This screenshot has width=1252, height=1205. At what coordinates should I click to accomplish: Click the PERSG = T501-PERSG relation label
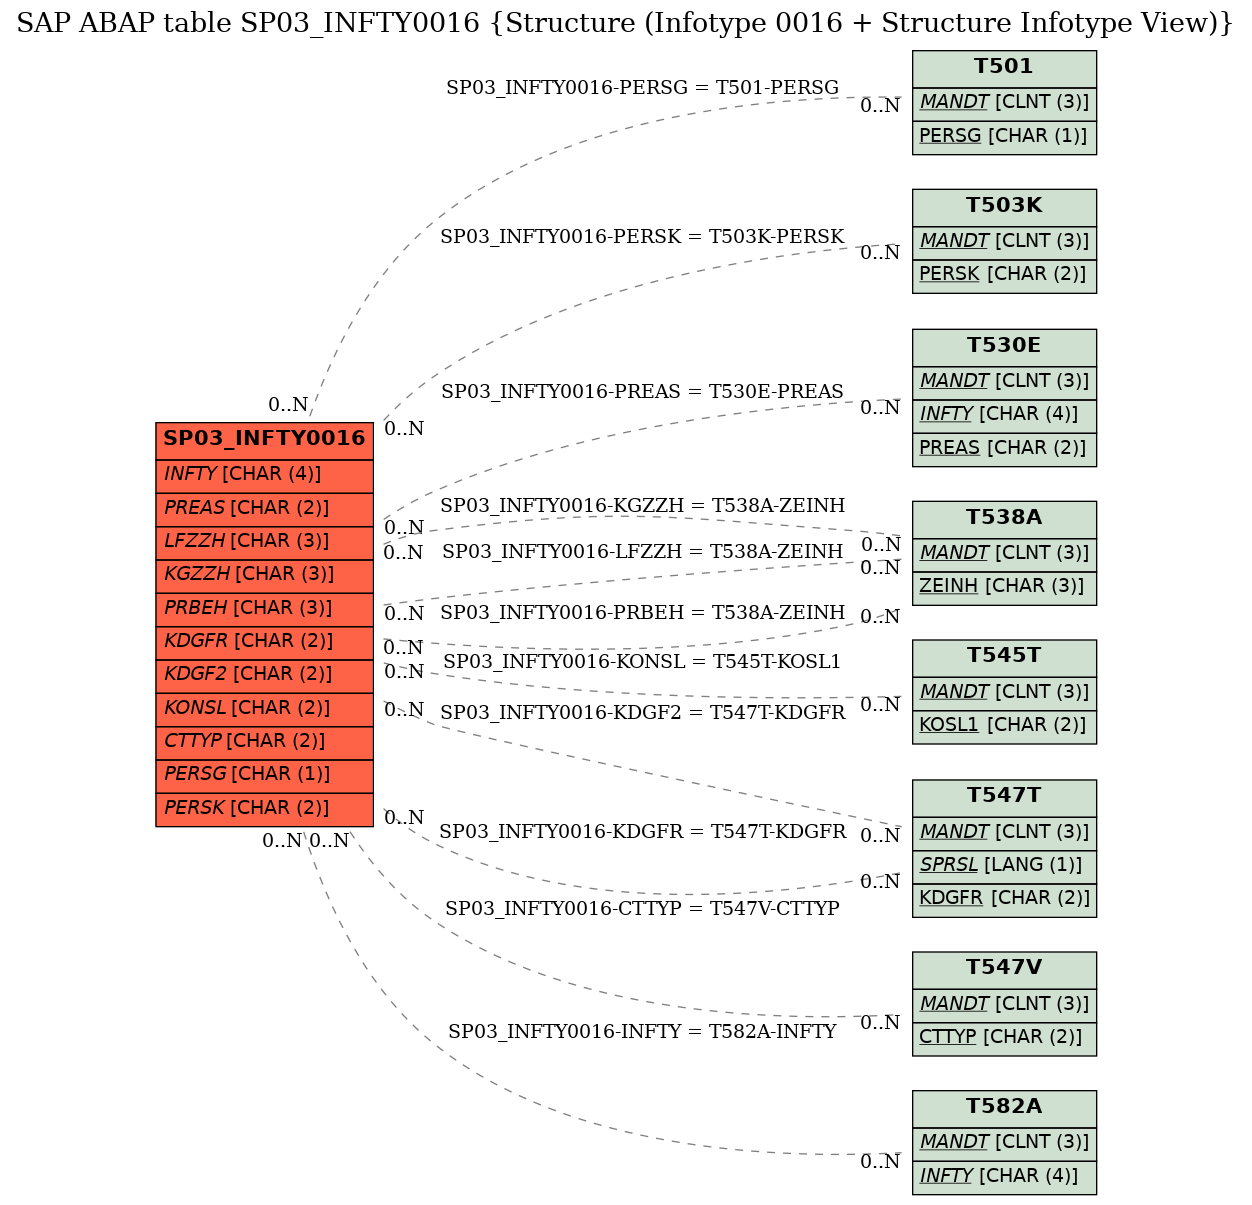642,88
